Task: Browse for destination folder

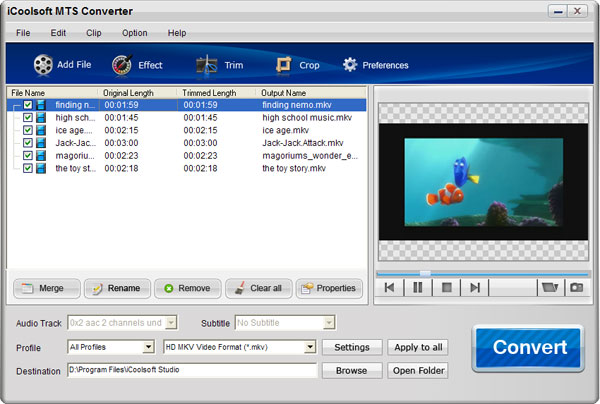Action: (x=352, y=370)
